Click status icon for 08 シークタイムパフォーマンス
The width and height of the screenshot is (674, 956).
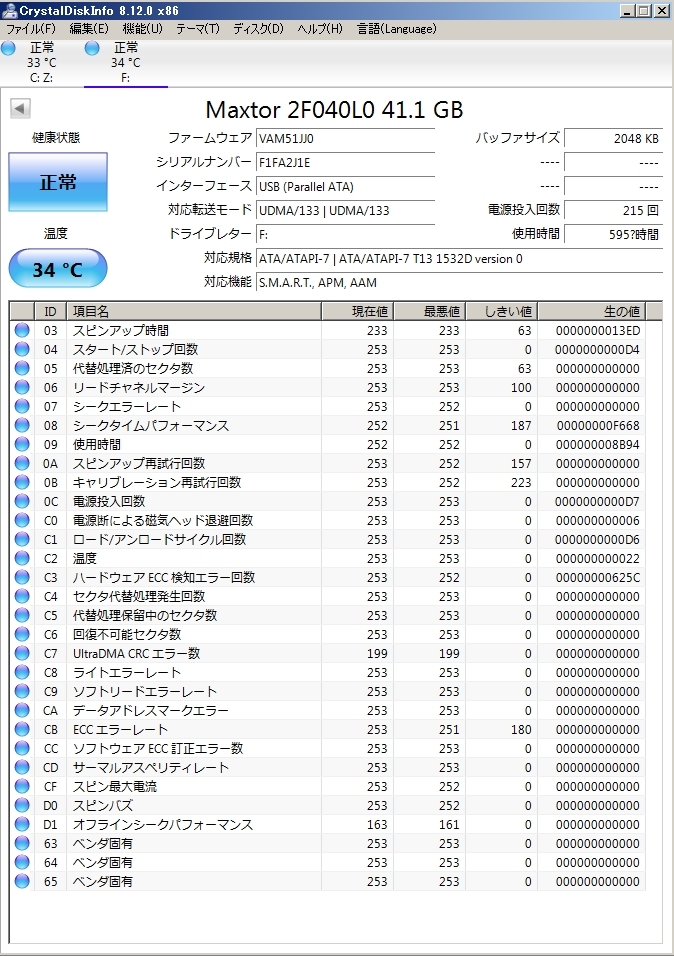click(22, 426)
